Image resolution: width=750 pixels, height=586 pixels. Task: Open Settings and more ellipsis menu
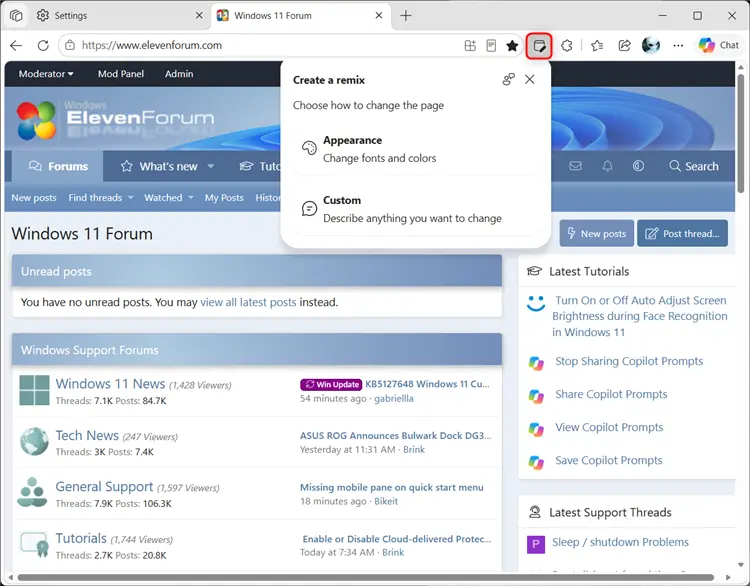pyautogui.click(x=678, y=45)
